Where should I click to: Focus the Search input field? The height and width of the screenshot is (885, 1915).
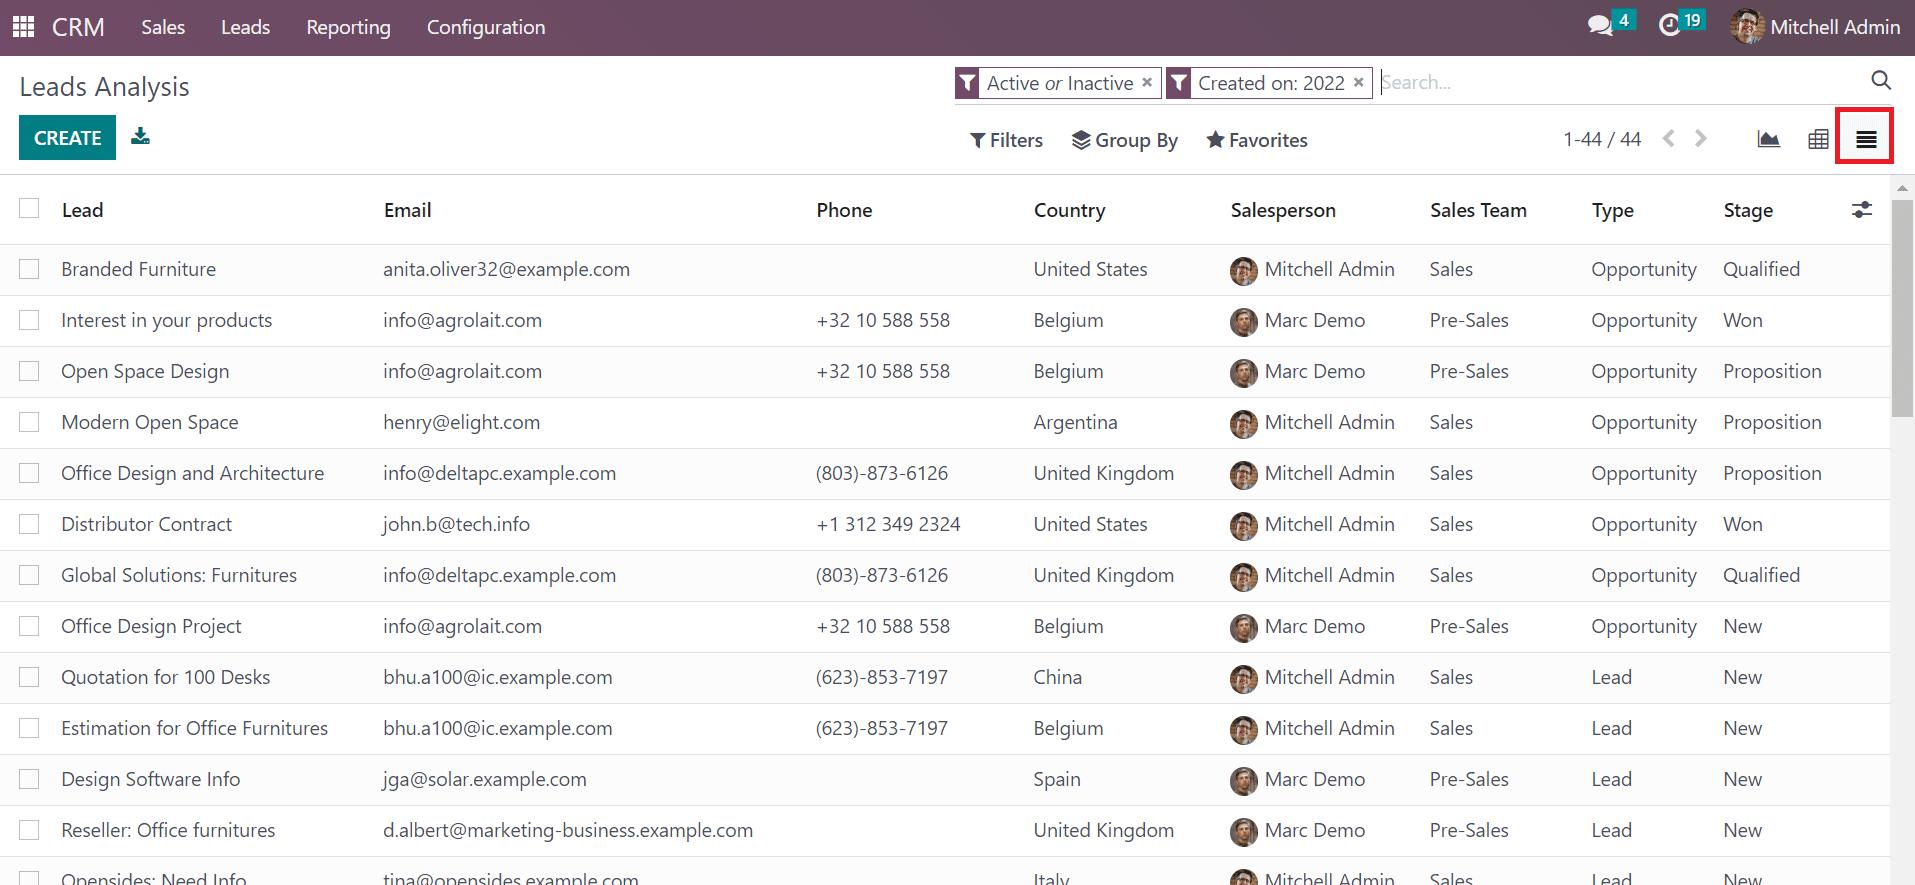coord(1620,82)
